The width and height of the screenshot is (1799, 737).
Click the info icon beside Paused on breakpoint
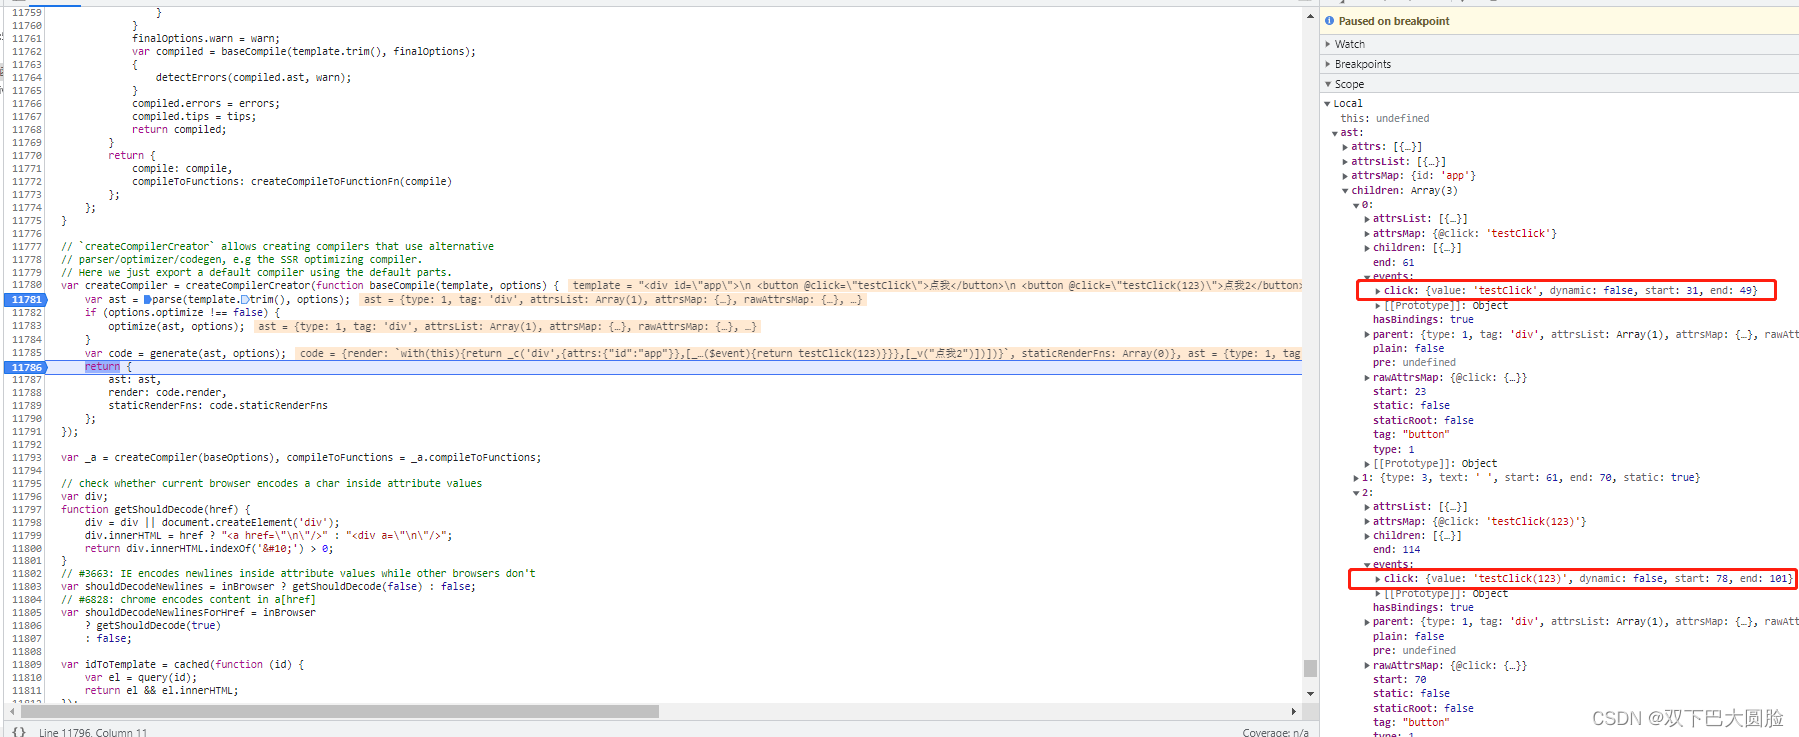tap(1329, 21)
